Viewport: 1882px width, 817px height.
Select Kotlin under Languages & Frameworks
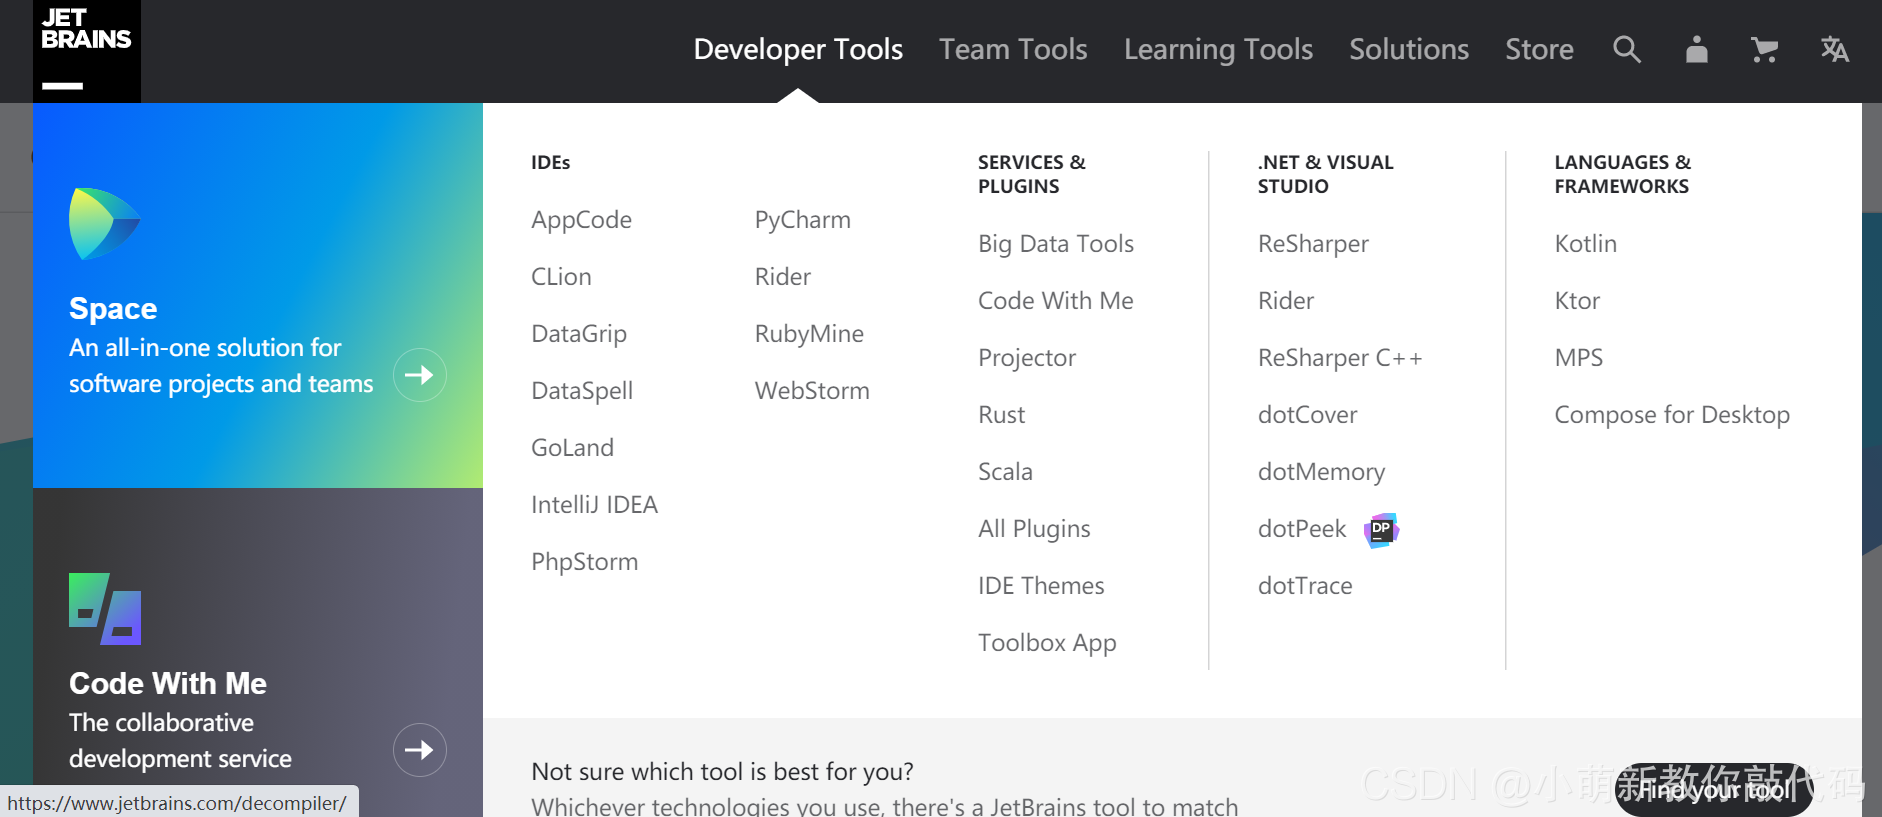point(1585,244)
